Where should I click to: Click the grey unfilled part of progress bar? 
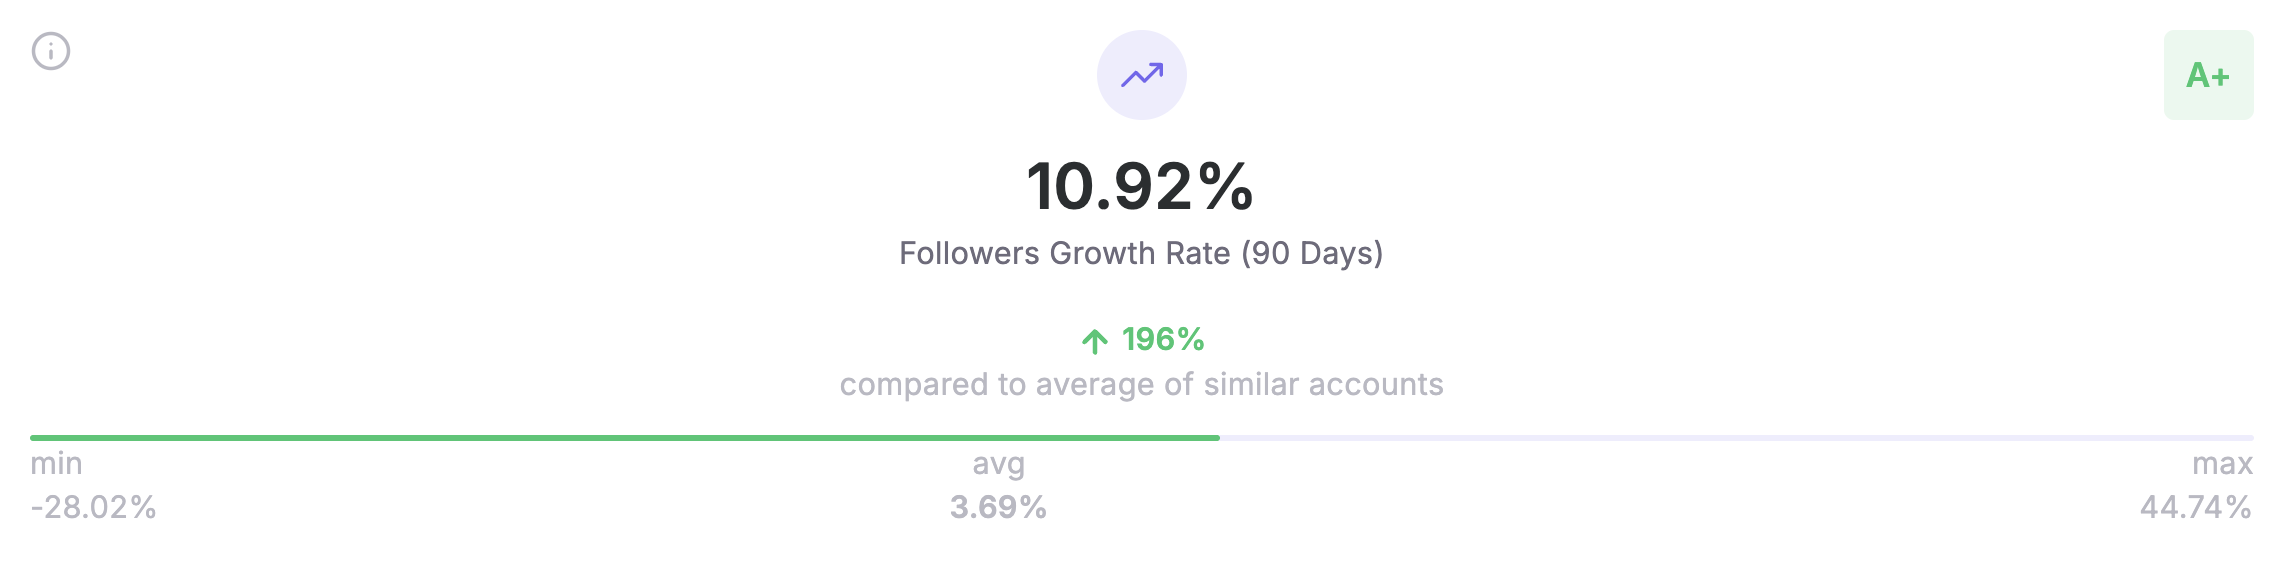(x=1737, y=438)
